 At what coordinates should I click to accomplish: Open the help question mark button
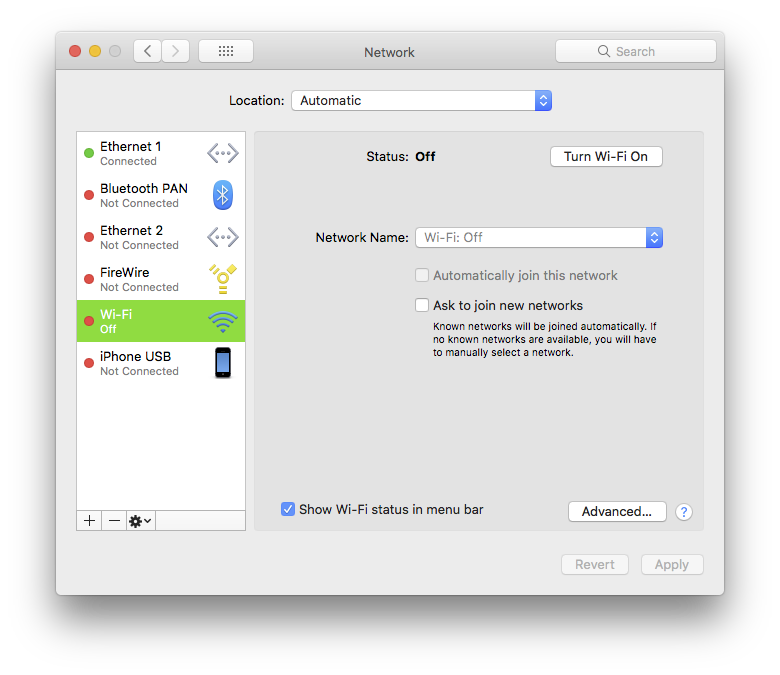tap(684, 512)
